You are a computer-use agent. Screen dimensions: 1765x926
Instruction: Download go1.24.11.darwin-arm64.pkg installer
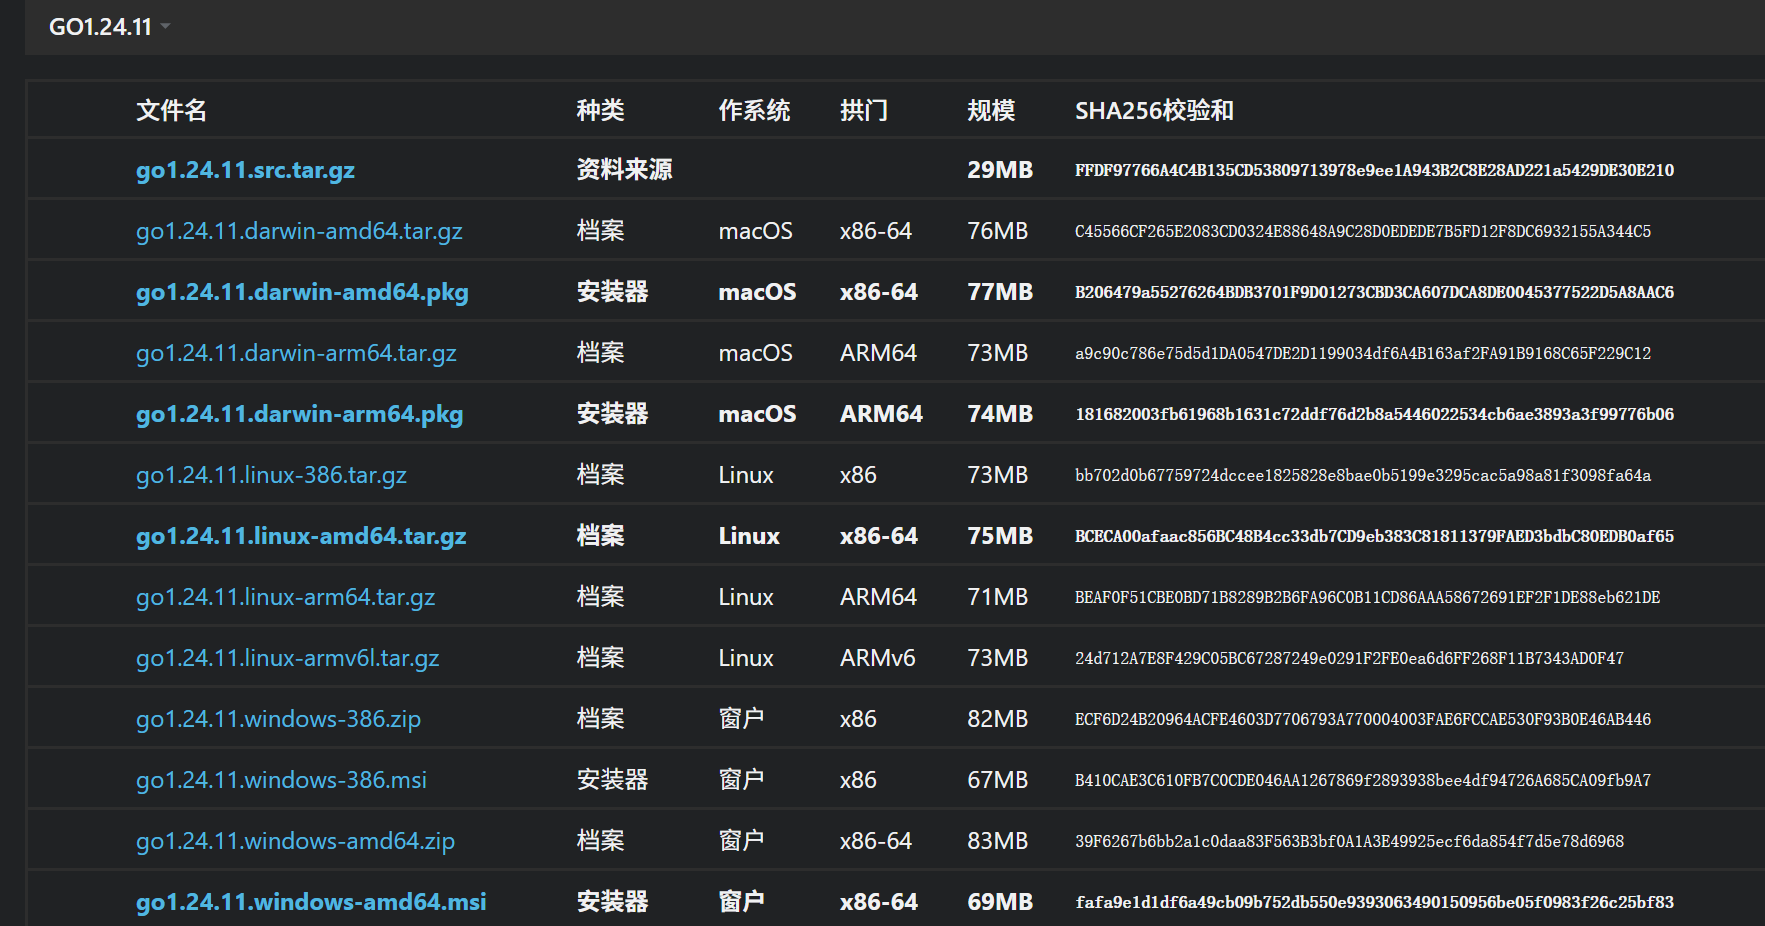pos(299,414)
